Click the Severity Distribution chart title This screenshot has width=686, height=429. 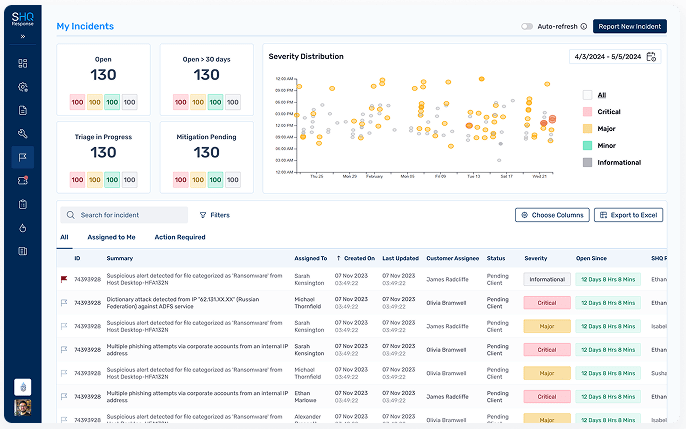point(306,56)
